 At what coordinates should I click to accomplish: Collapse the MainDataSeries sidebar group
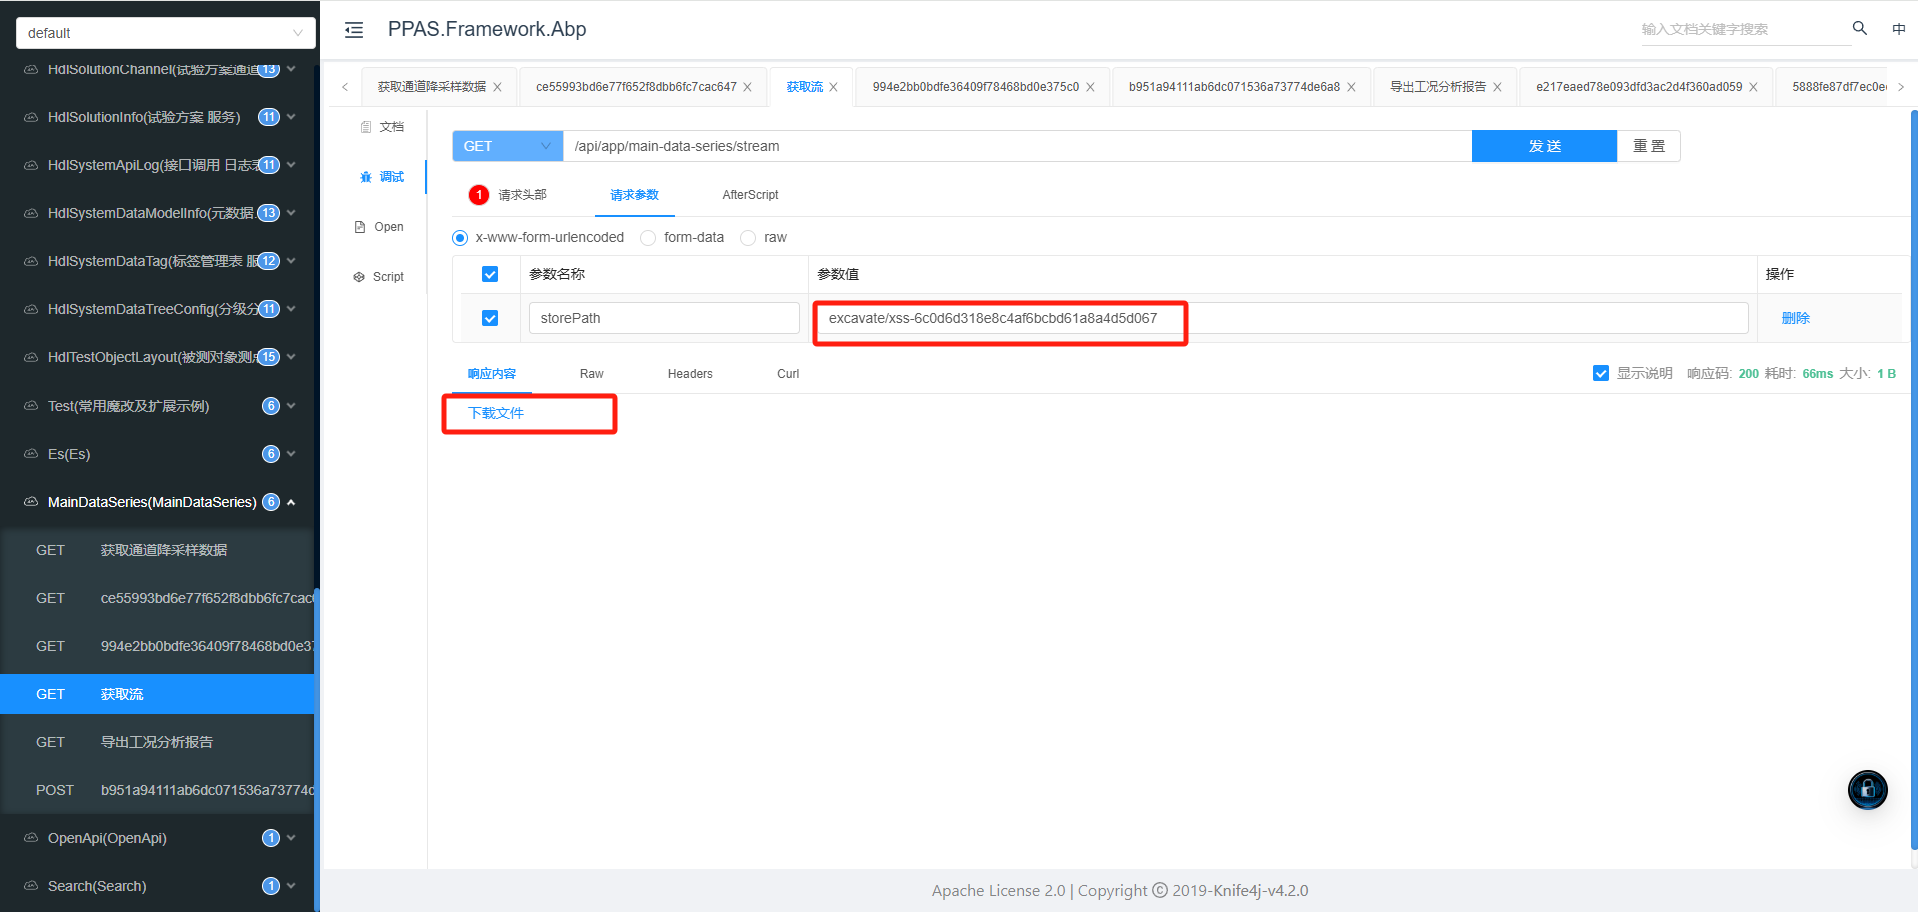point(291,502)
